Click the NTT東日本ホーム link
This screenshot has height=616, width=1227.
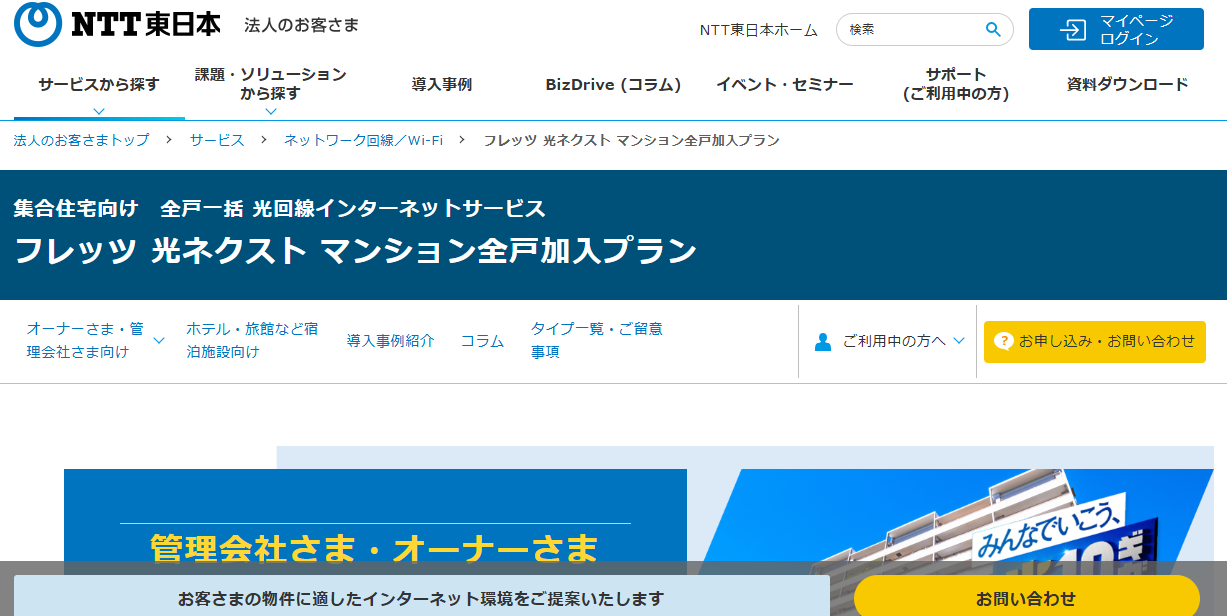(x=759, y=30)
